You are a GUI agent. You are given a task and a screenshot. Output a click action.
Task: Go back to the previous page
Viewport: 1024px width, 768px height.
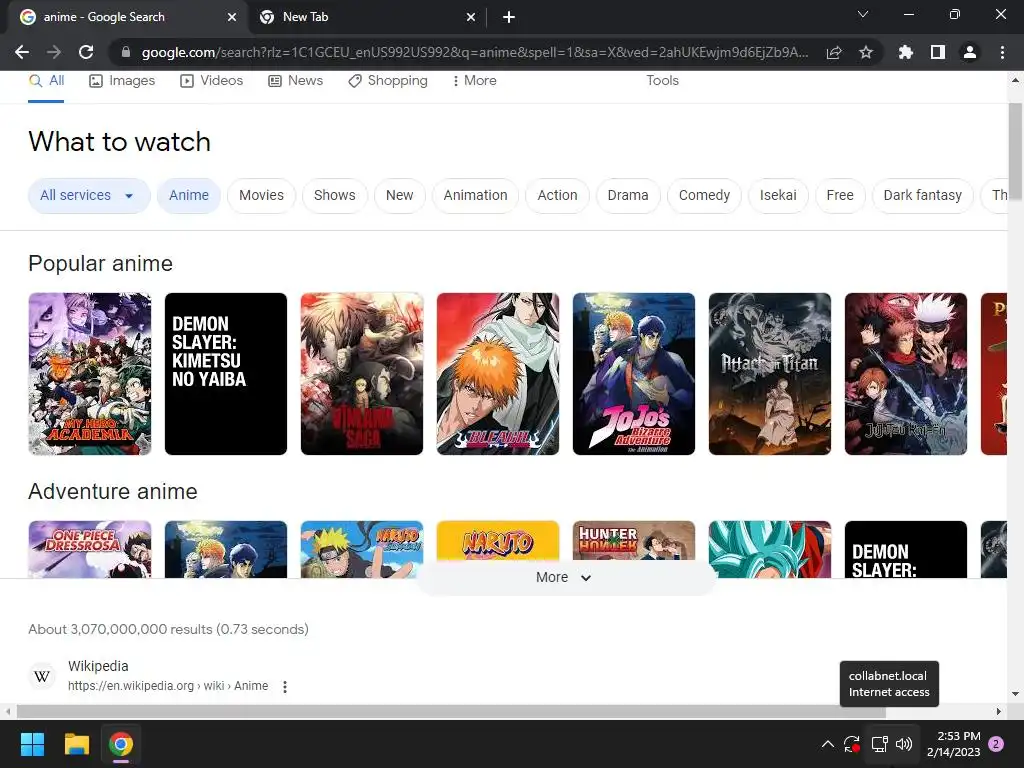tap(22, 52)
